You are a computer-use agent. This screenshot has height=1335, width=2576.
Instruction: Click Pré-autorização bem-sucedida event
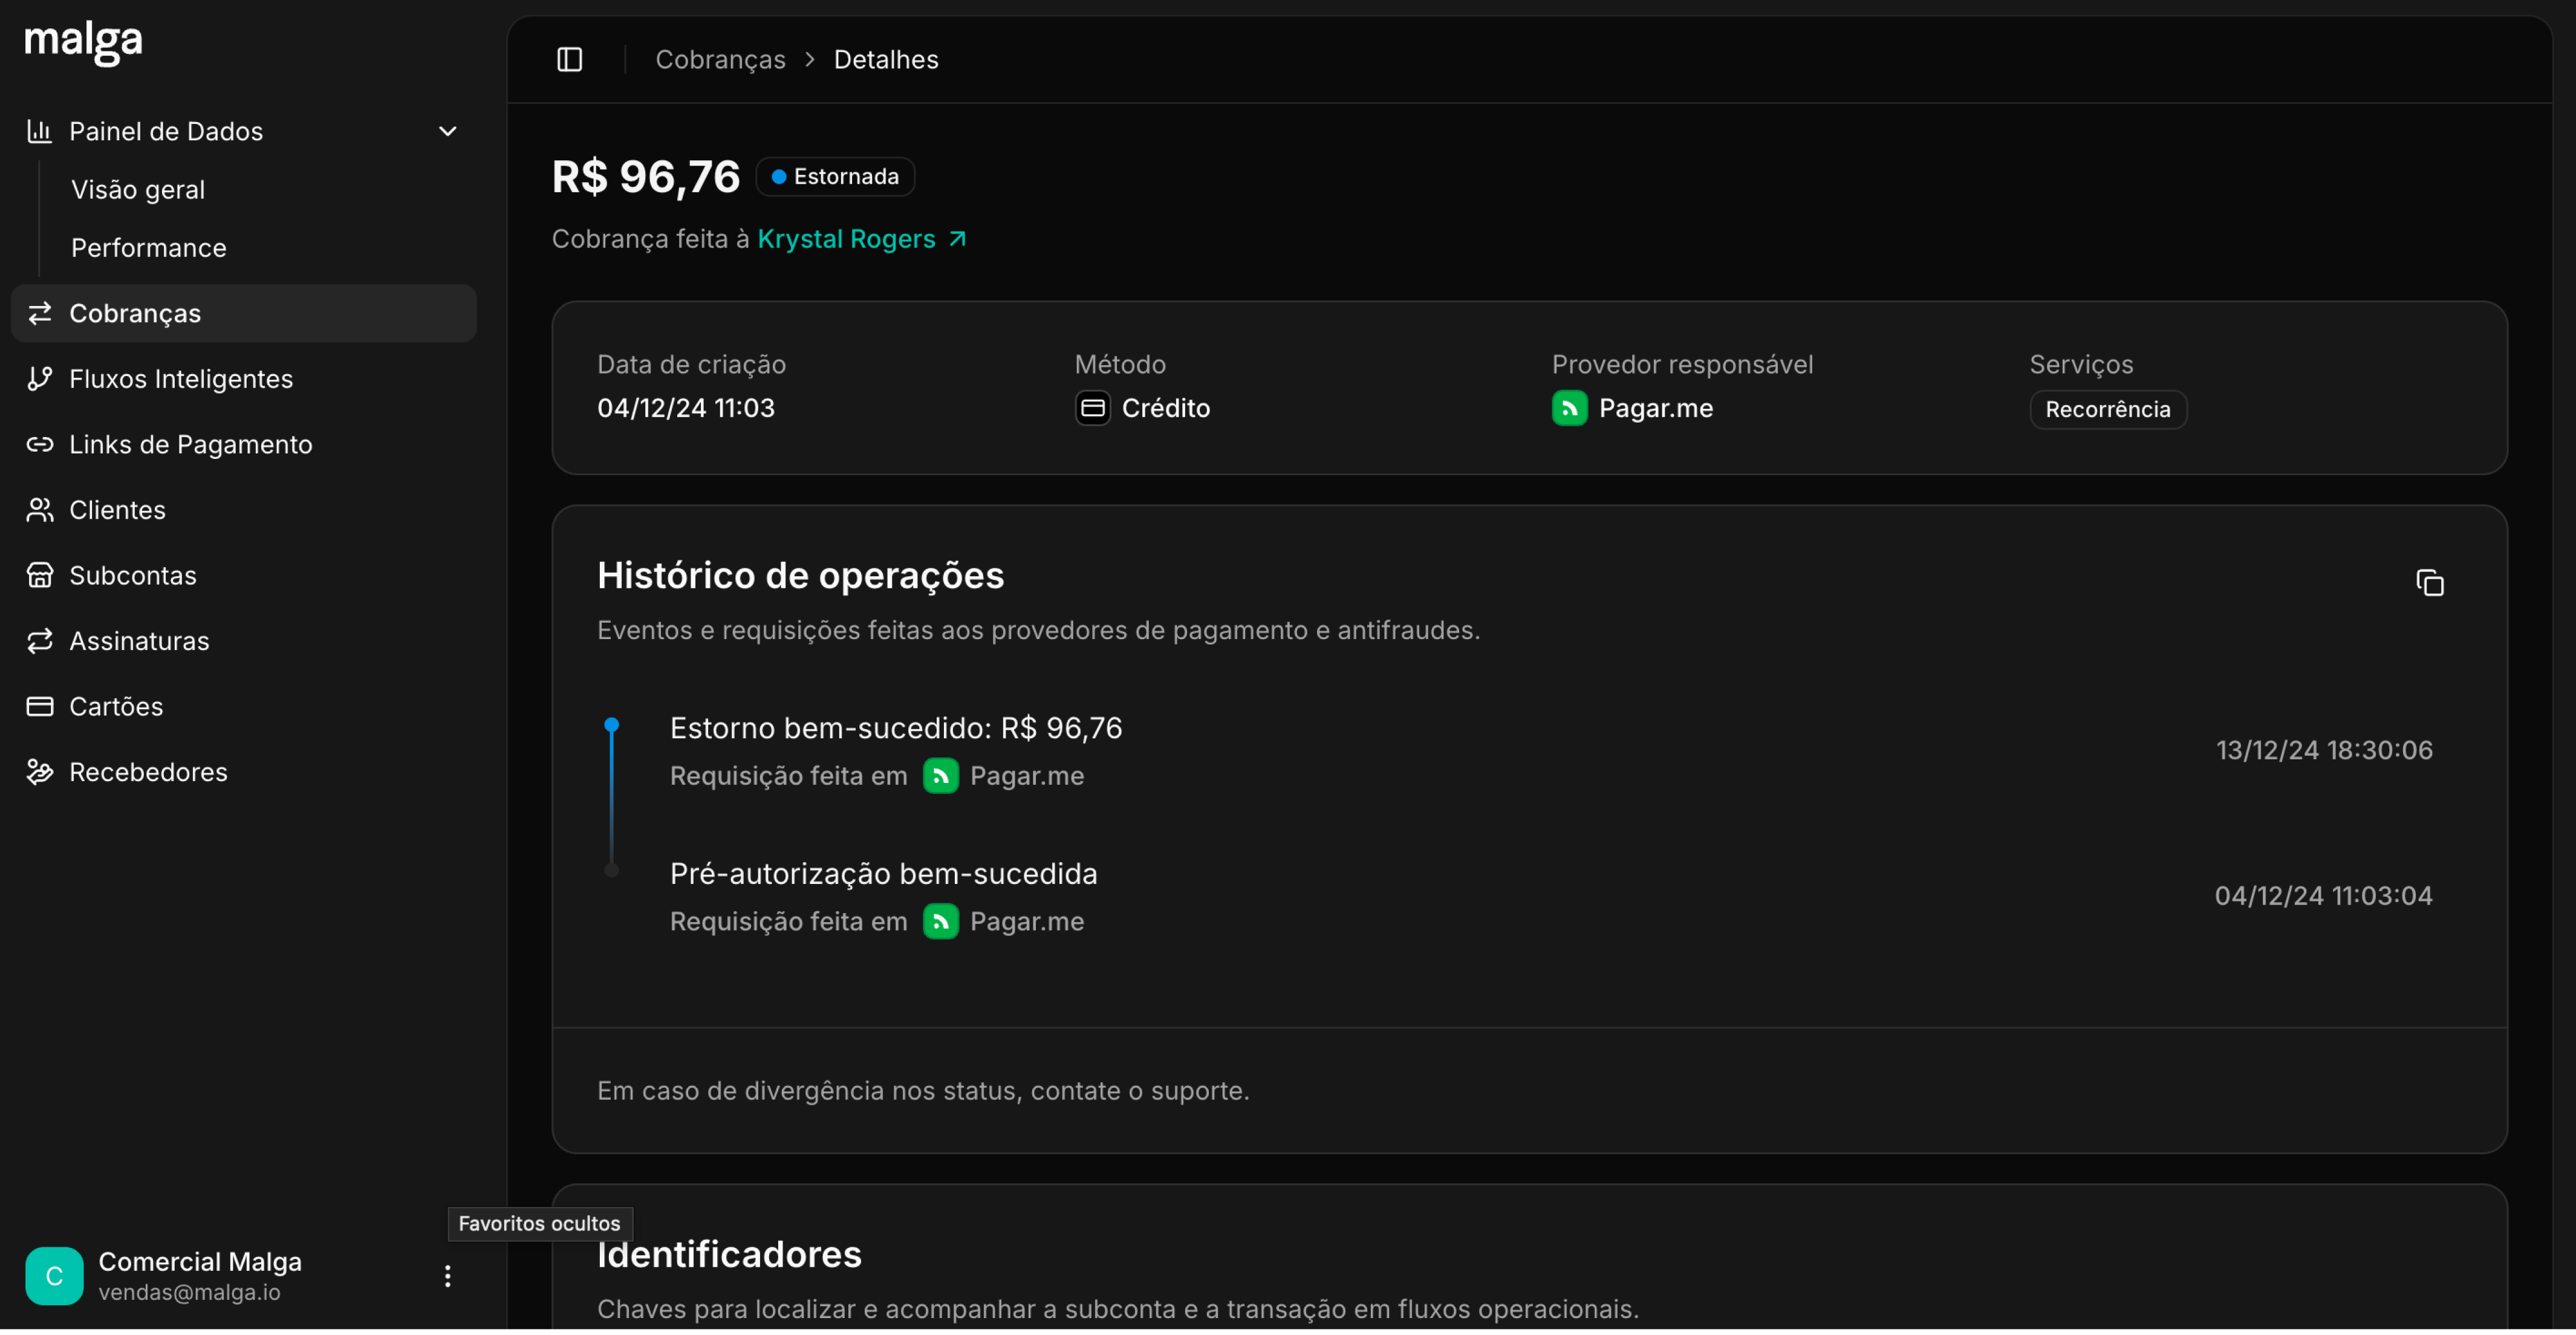(x=883, y=875)
